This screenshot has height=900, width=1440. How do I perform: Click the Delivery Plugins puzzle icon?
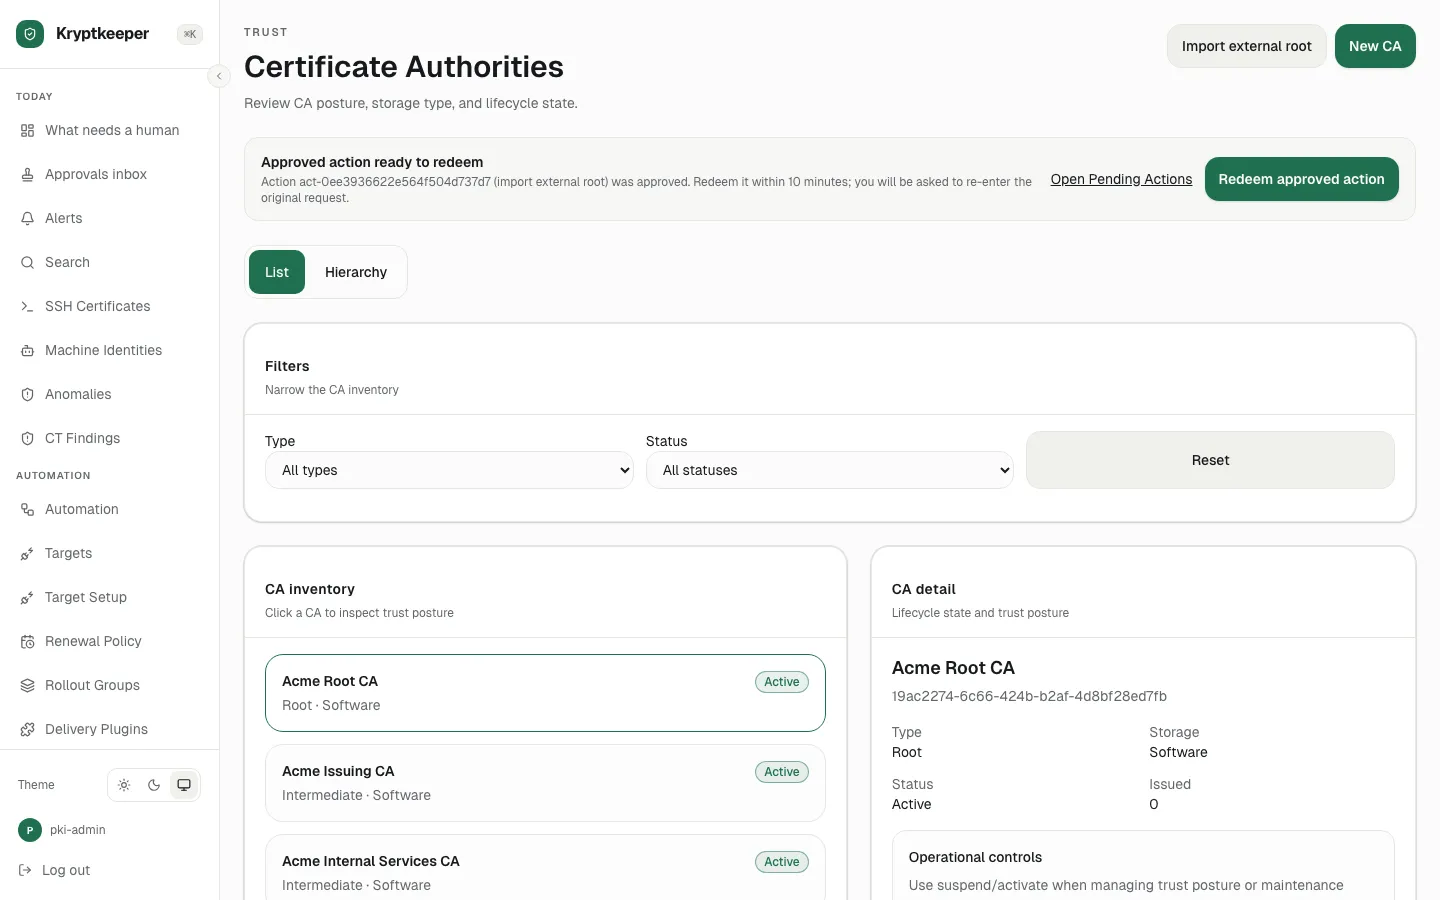28,729
